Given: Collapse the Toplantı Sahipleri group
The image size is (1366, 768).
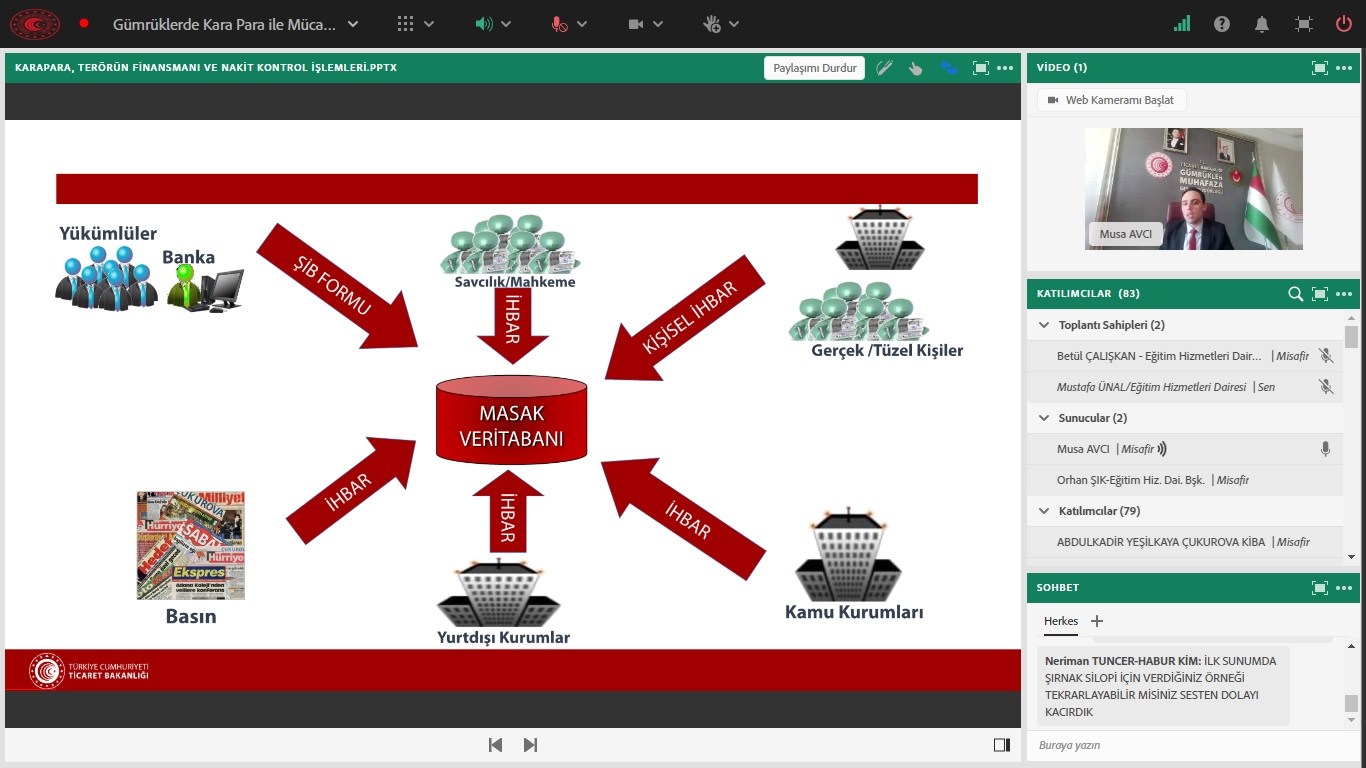Looking at the screenshot, I should [x=1045, y=325].
